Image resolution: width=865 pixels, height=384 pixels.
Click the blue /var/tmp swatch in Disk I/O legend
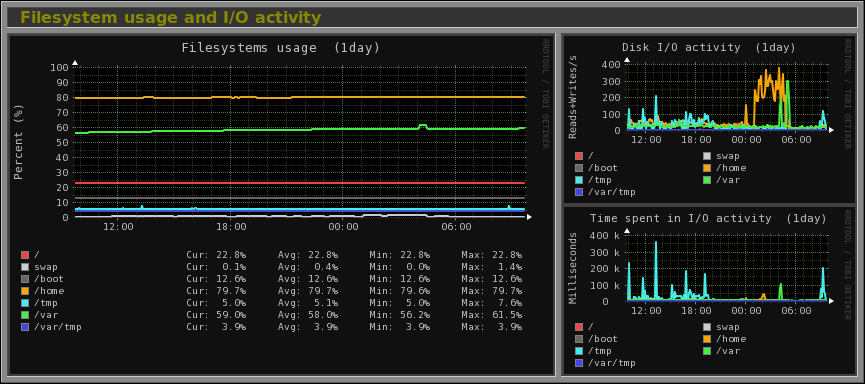click(x=579, y=192)
